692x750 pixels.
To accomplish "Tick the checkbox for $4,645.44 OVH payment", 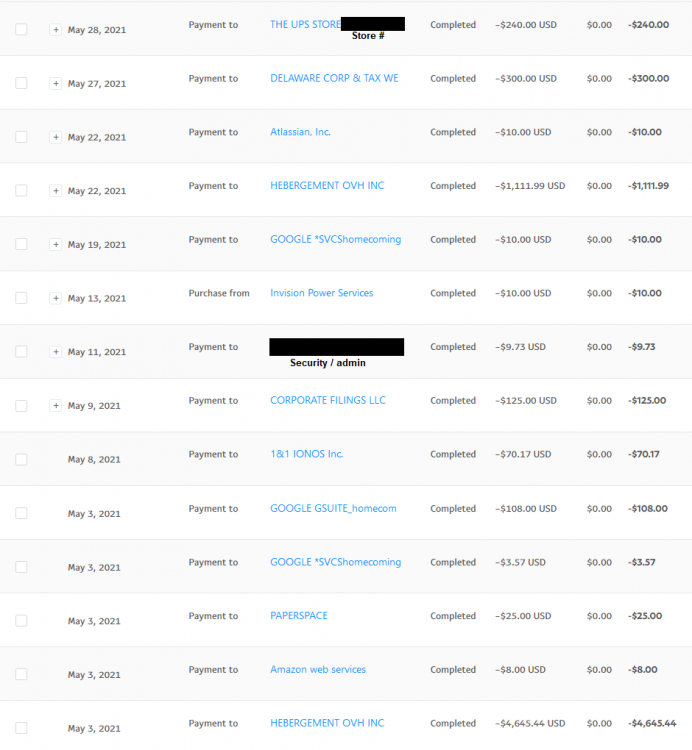I will 21,728.
